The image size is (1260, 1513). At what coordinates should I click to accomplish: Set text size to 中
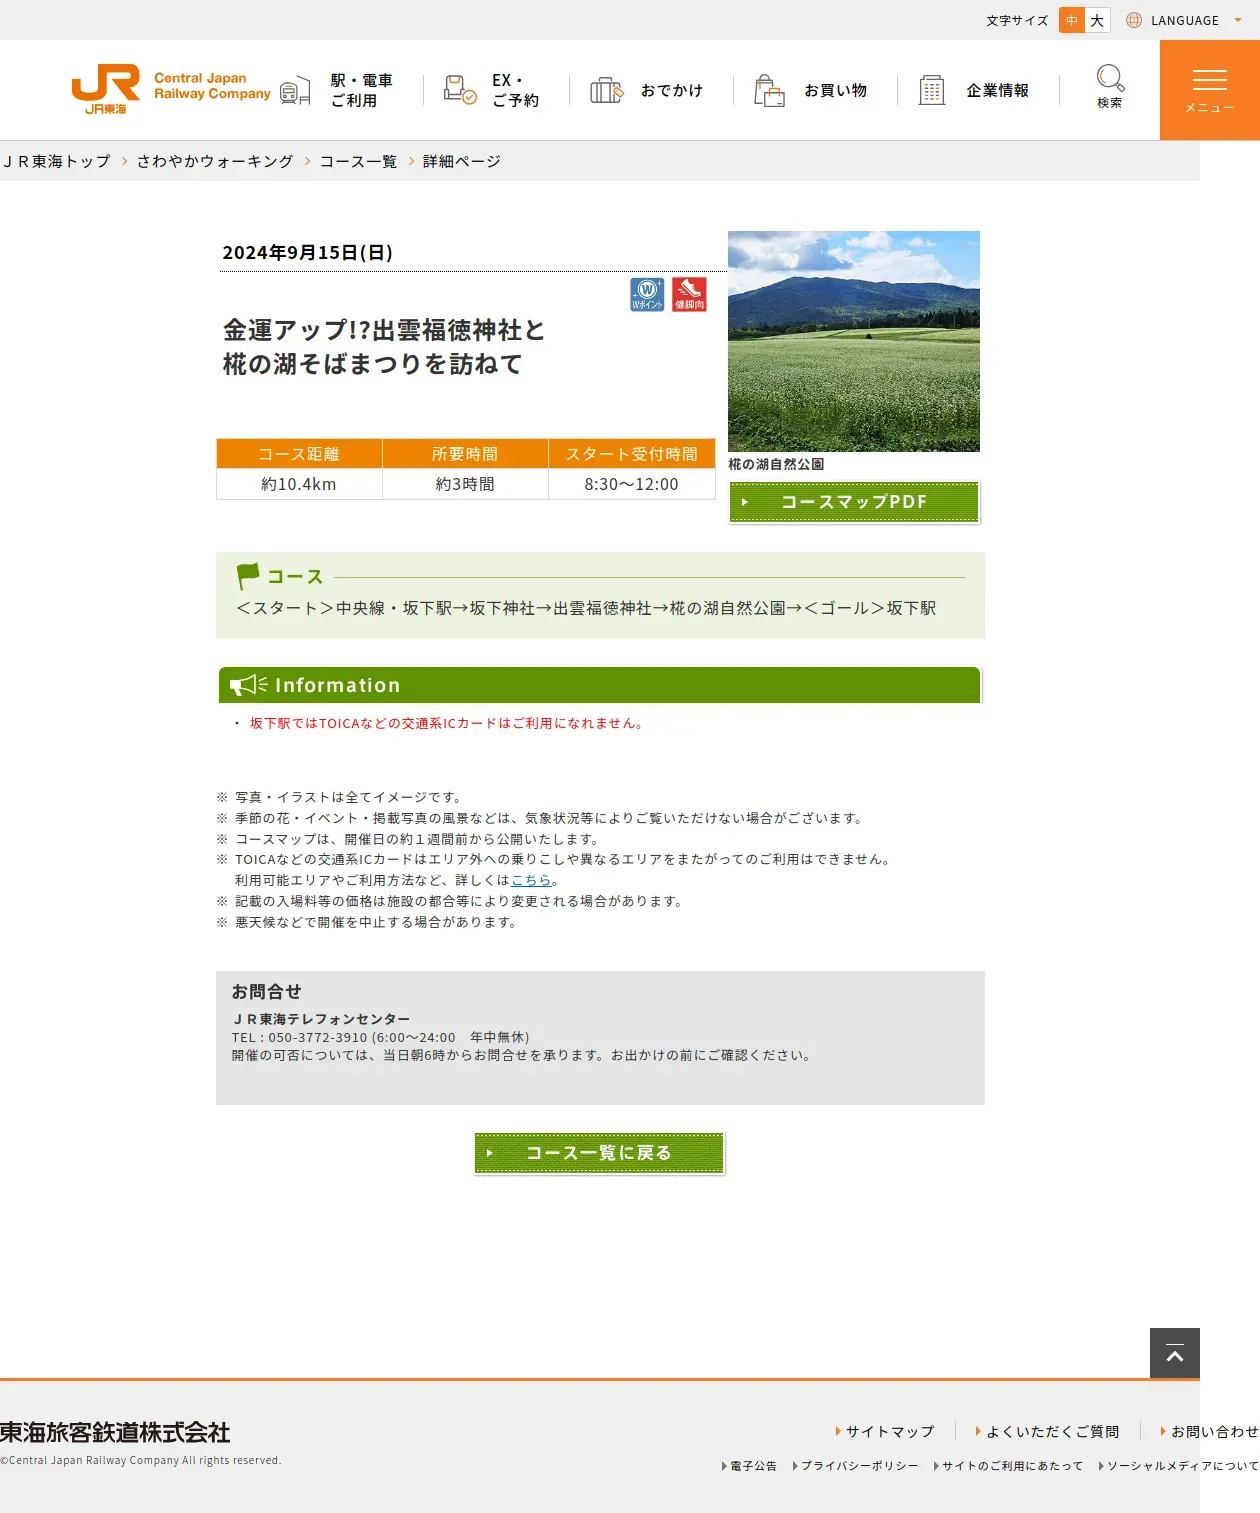pos(1072,20)
